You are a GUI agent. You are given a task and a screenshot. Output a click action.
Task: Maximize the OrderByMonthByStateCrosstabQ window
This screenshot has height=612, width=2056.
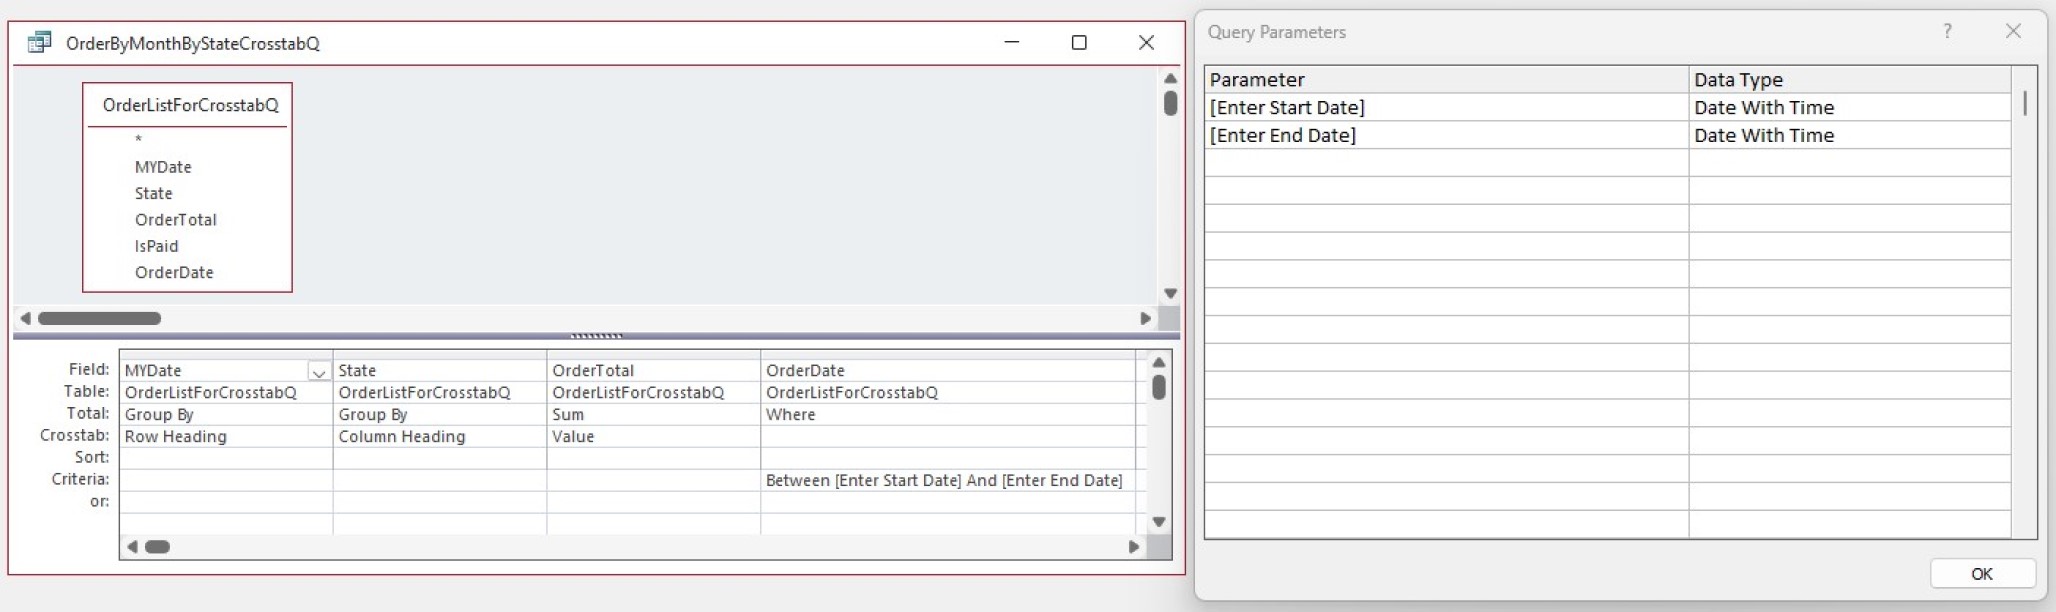click(1079, 43)
